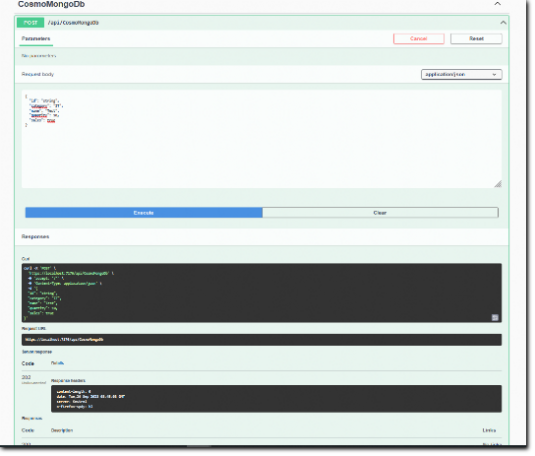Click the "Code" column header under Server response
This screenshot has width=535, height=456.
(x=28, y=364)
